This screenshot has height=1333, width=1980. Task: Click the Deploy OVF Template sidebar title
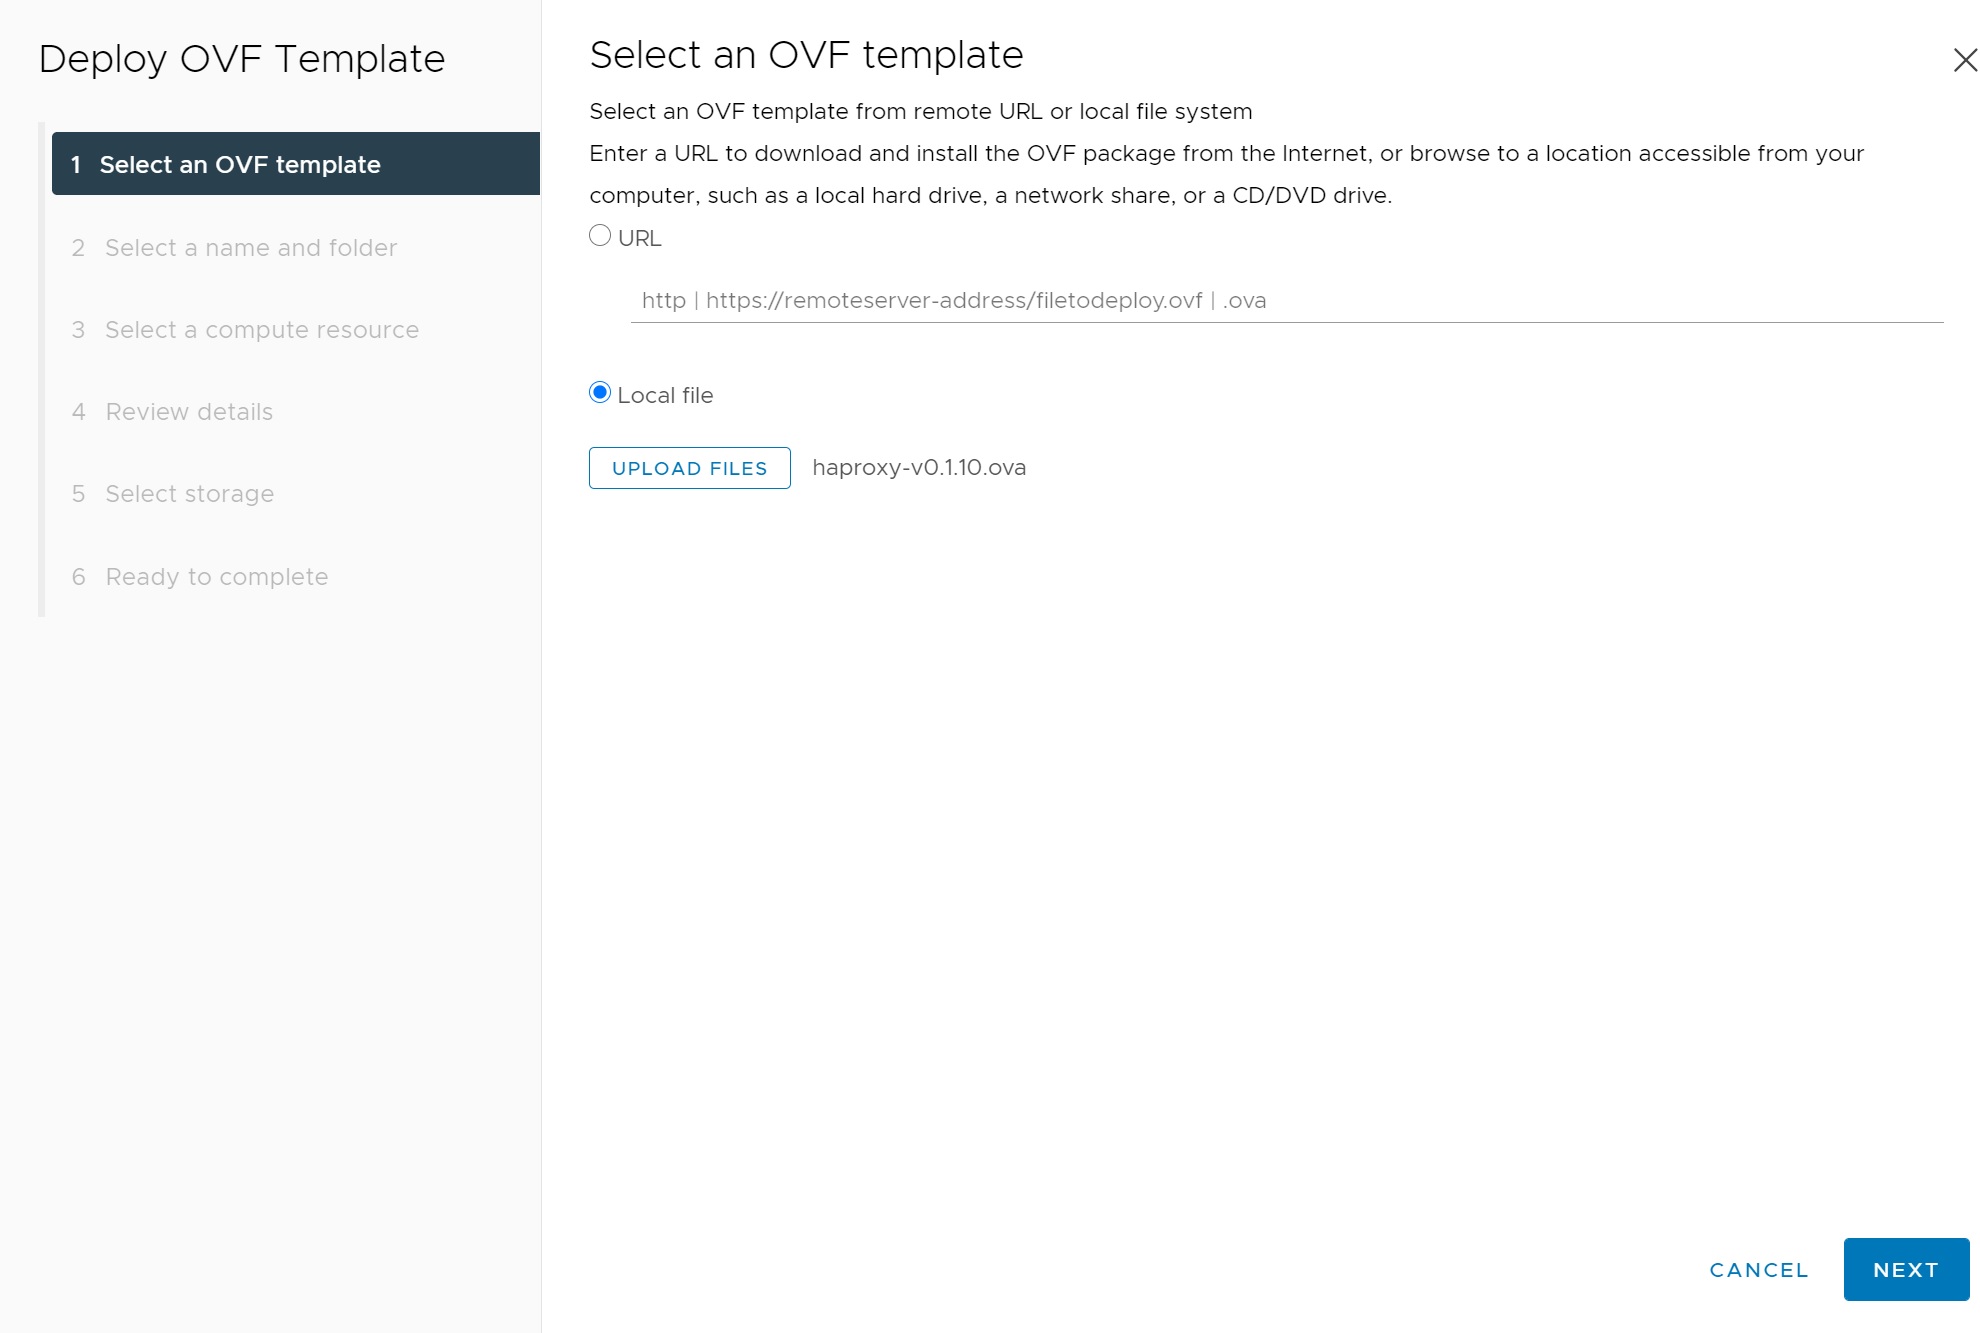click(242, 59)
